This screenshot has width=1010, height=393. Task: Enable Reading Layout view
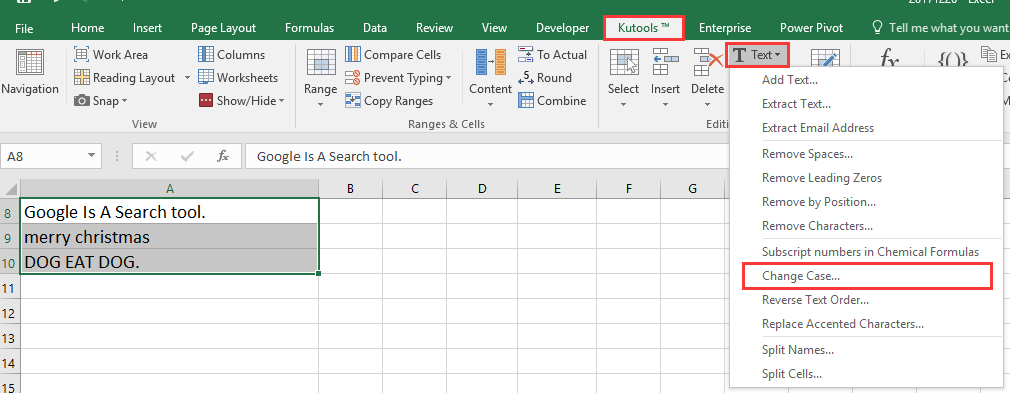click(125, 78)
